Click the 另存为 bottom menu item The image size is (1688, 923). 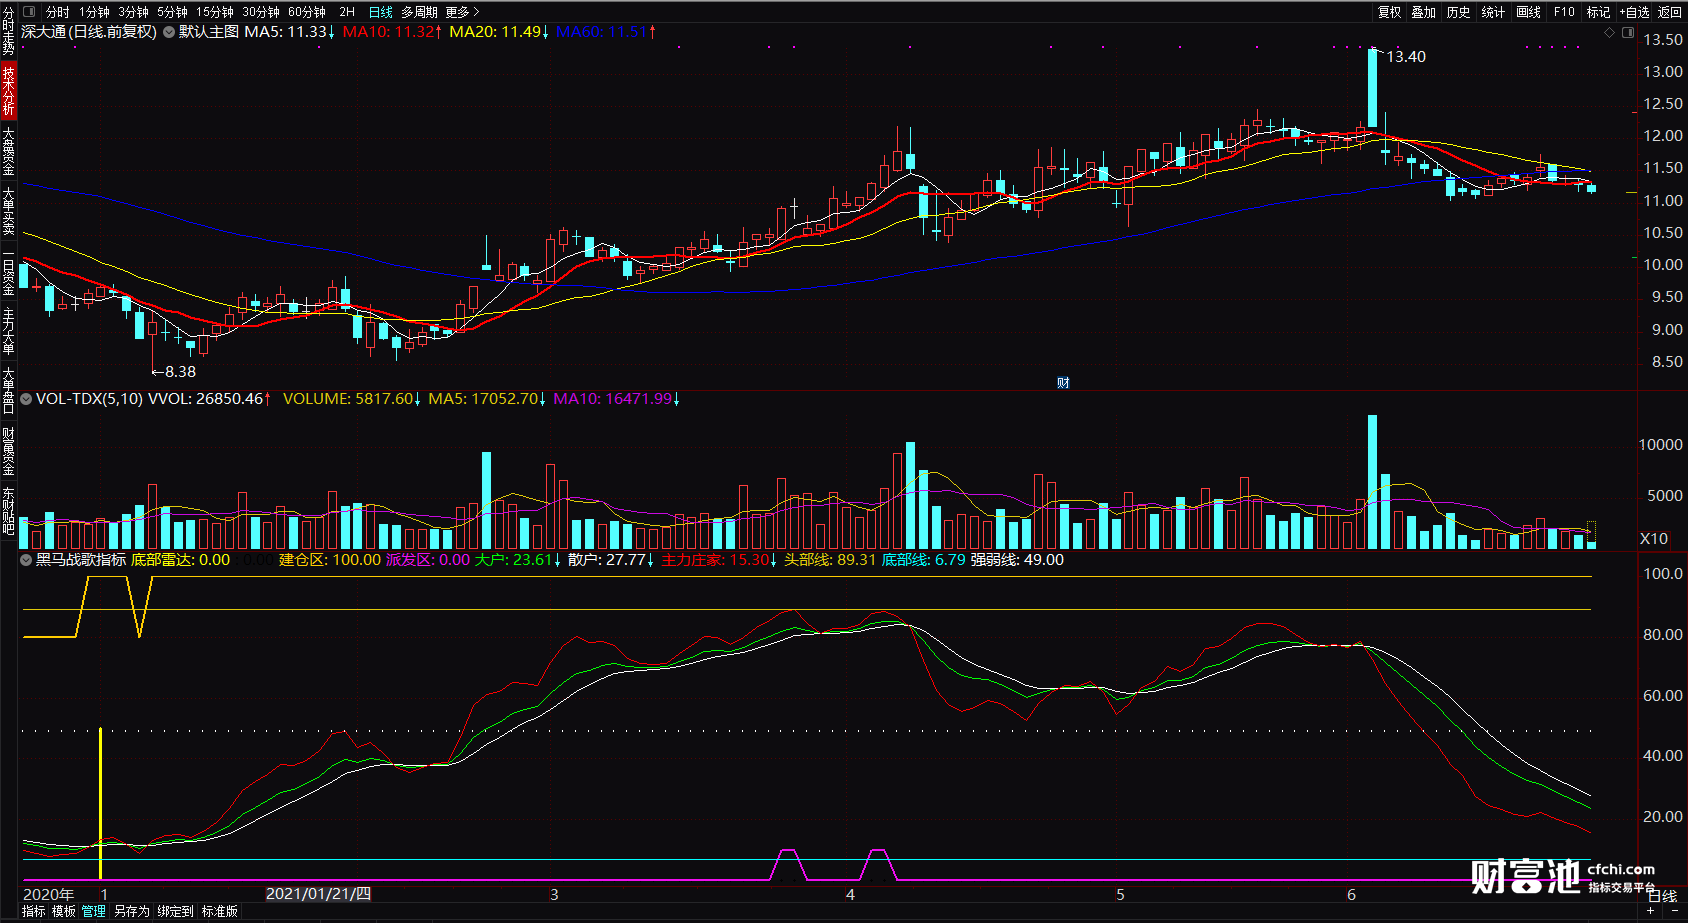point(131,911)
